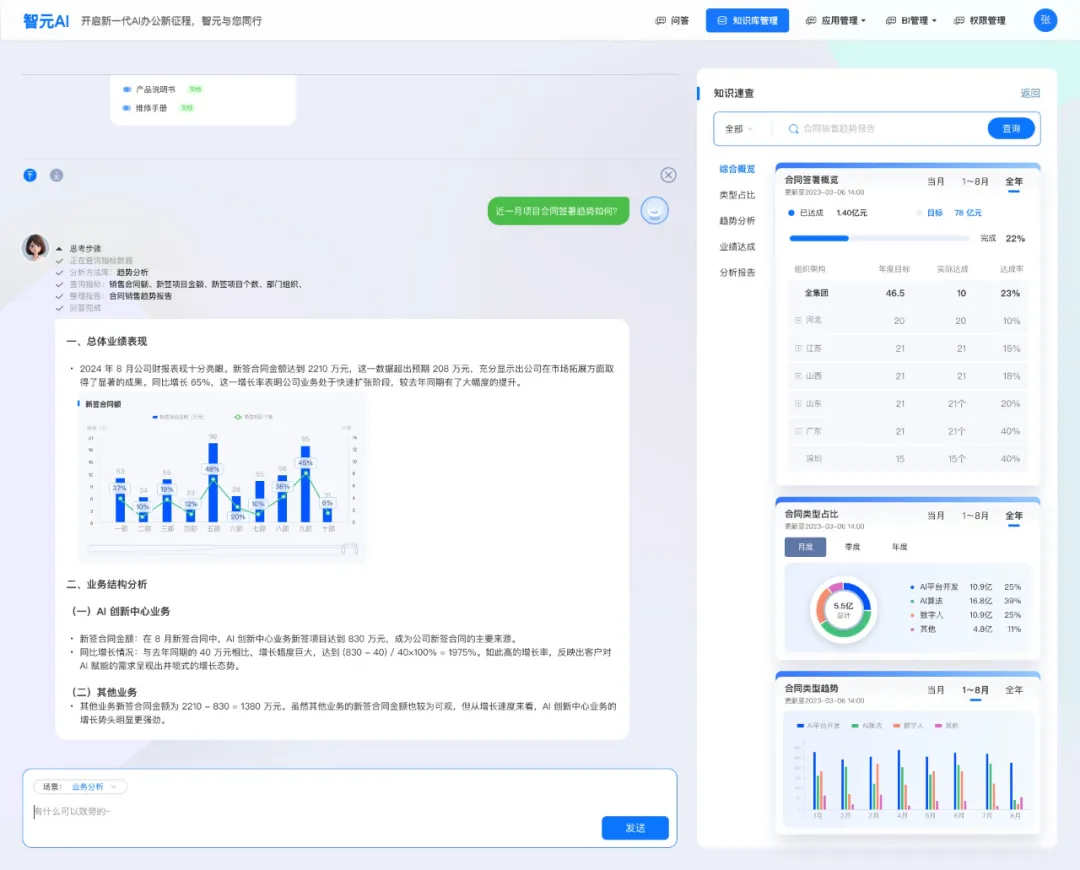Expand the 河北 row in the table

(x=798, y=320)
